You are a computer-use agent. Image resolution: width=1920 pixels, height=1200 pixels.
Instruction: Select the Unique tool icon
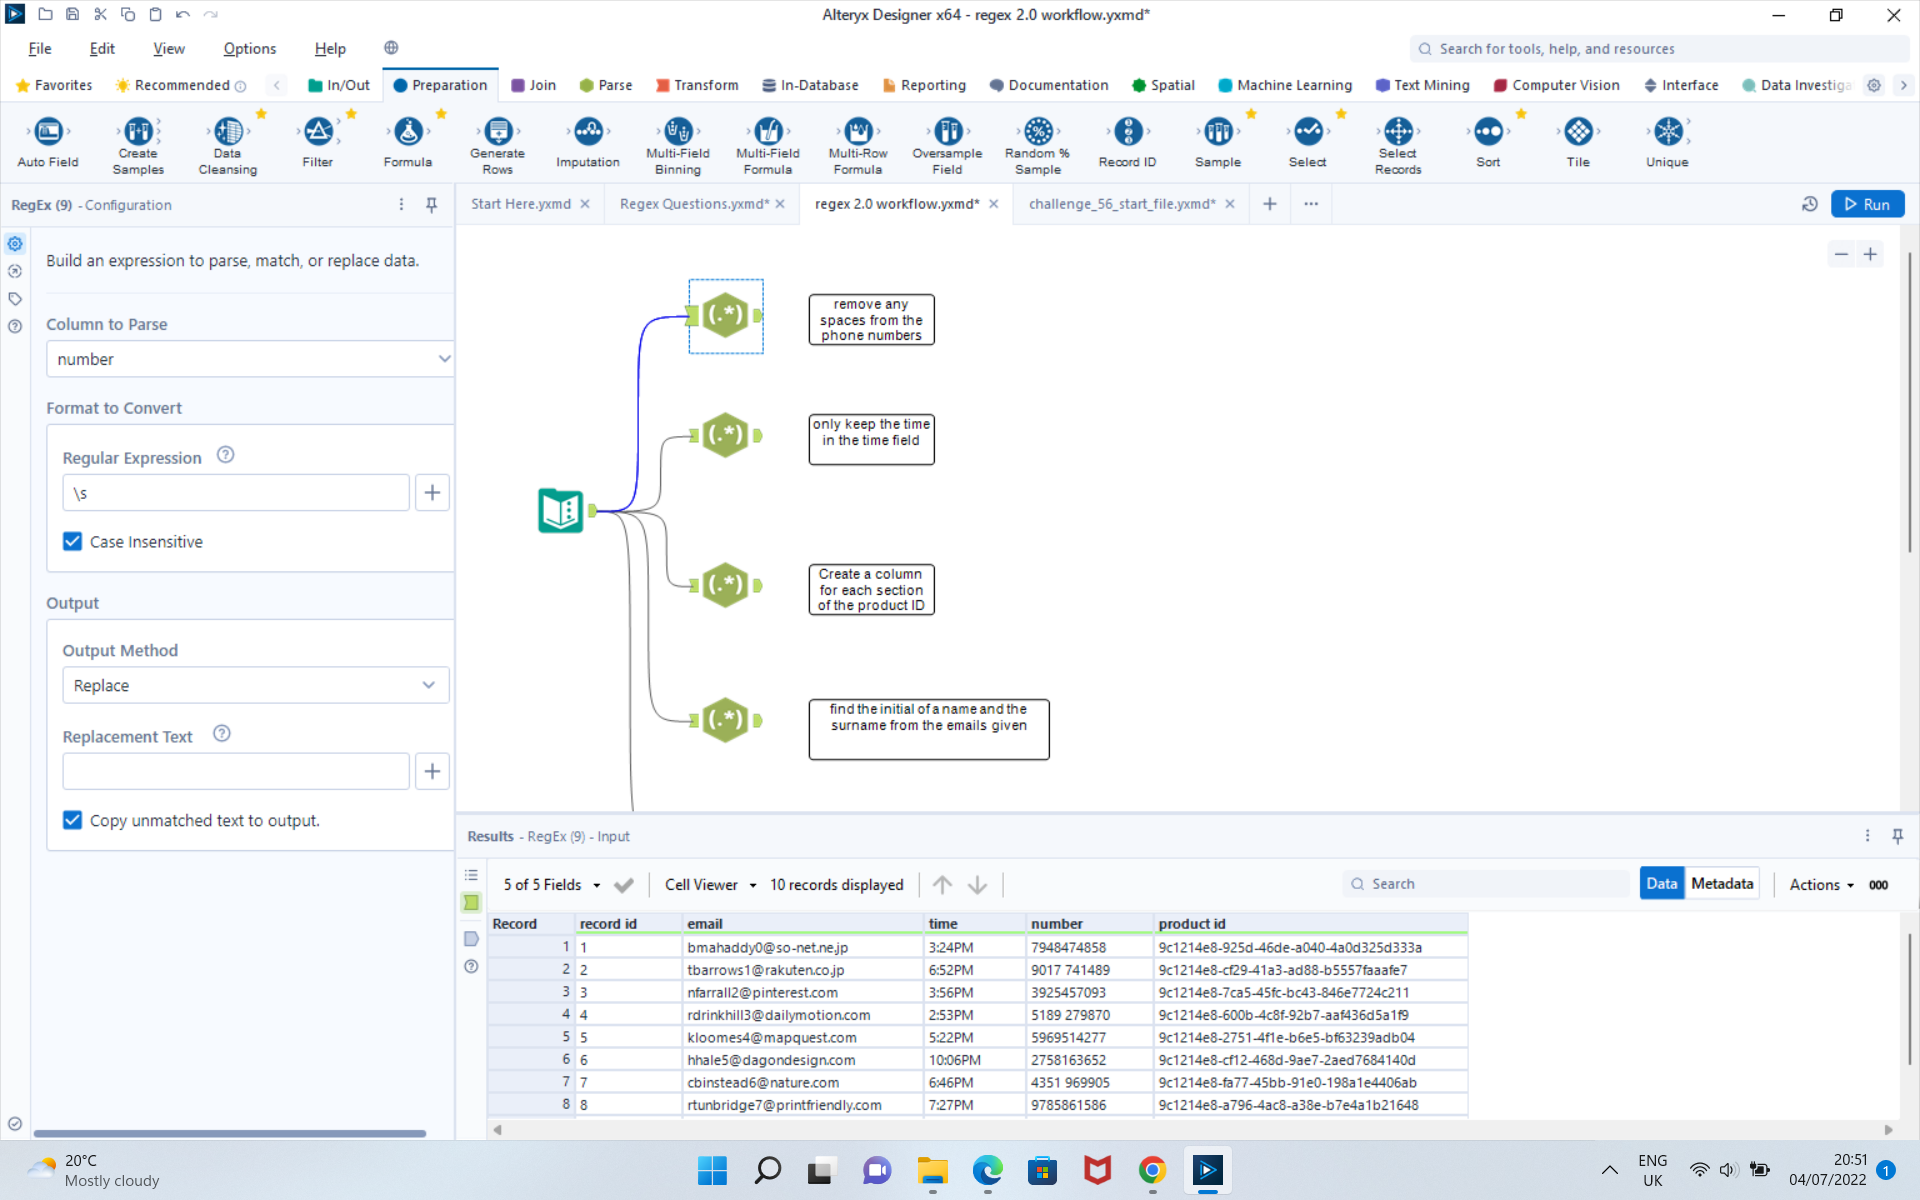pos(1667,132)
